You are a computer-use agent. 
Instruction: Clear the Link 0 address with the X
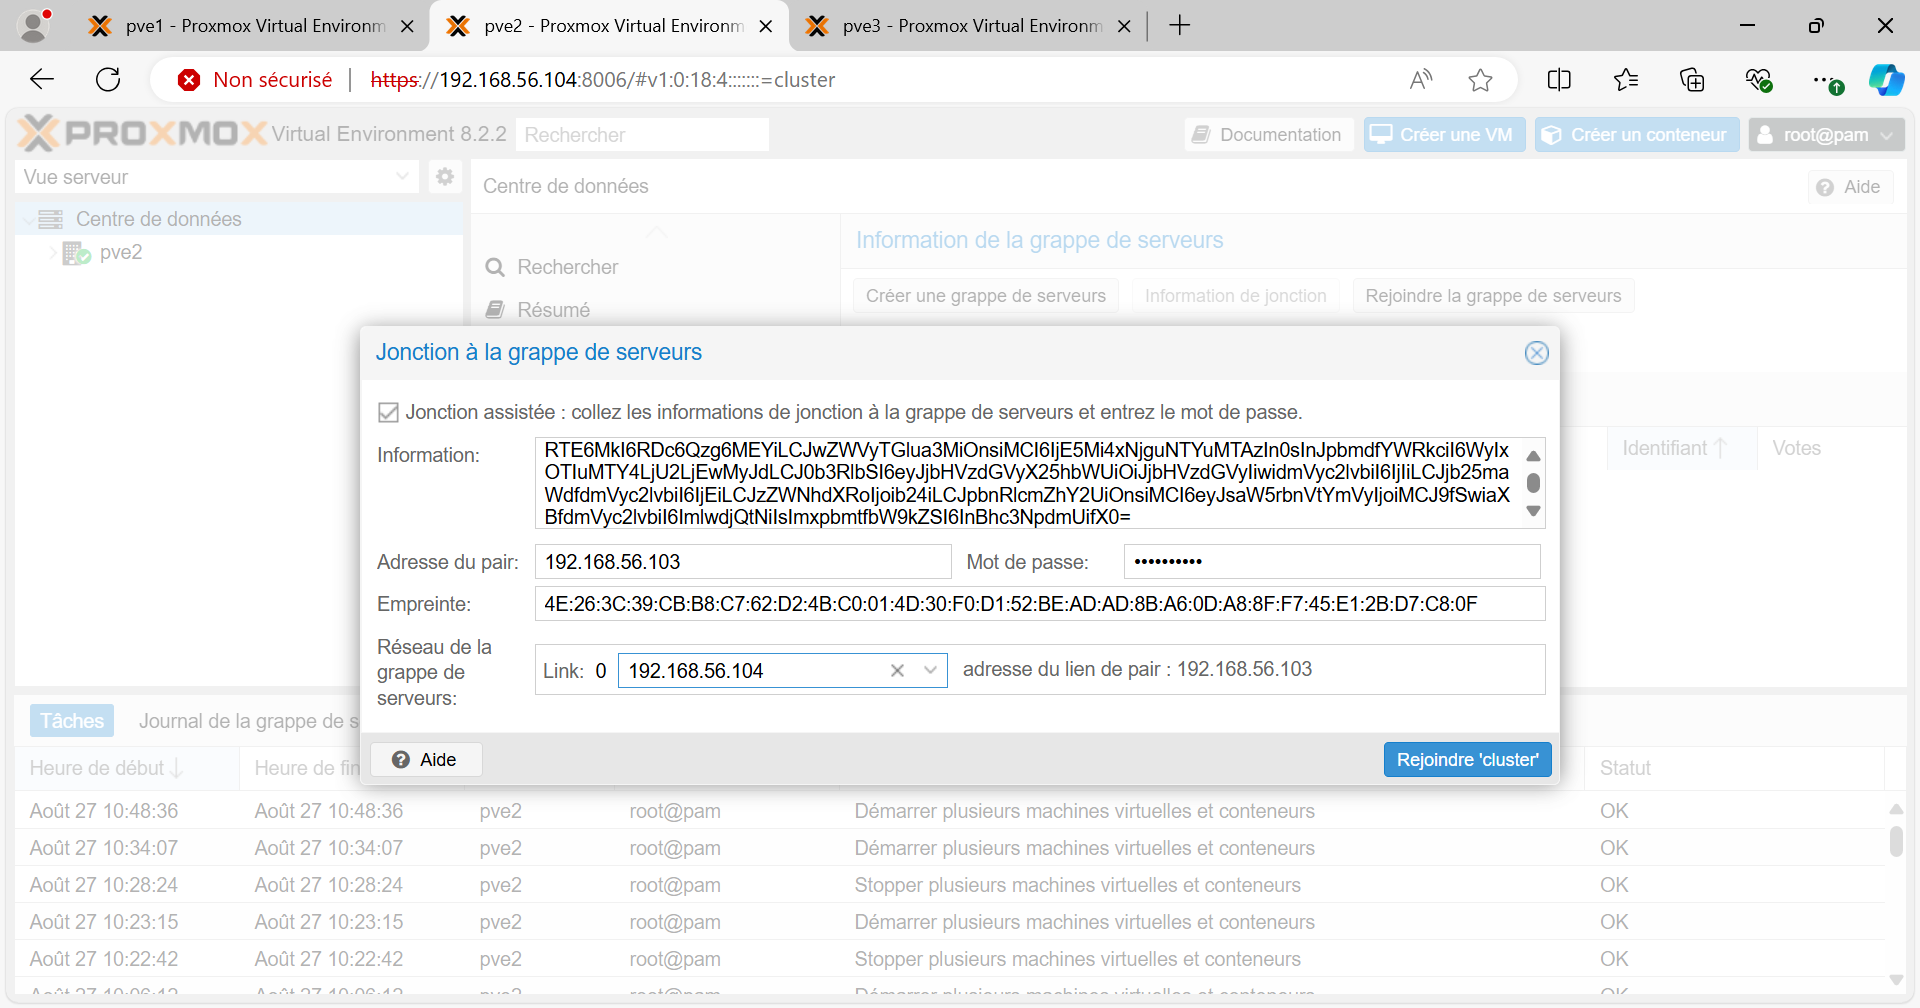[x=897, y=671]
